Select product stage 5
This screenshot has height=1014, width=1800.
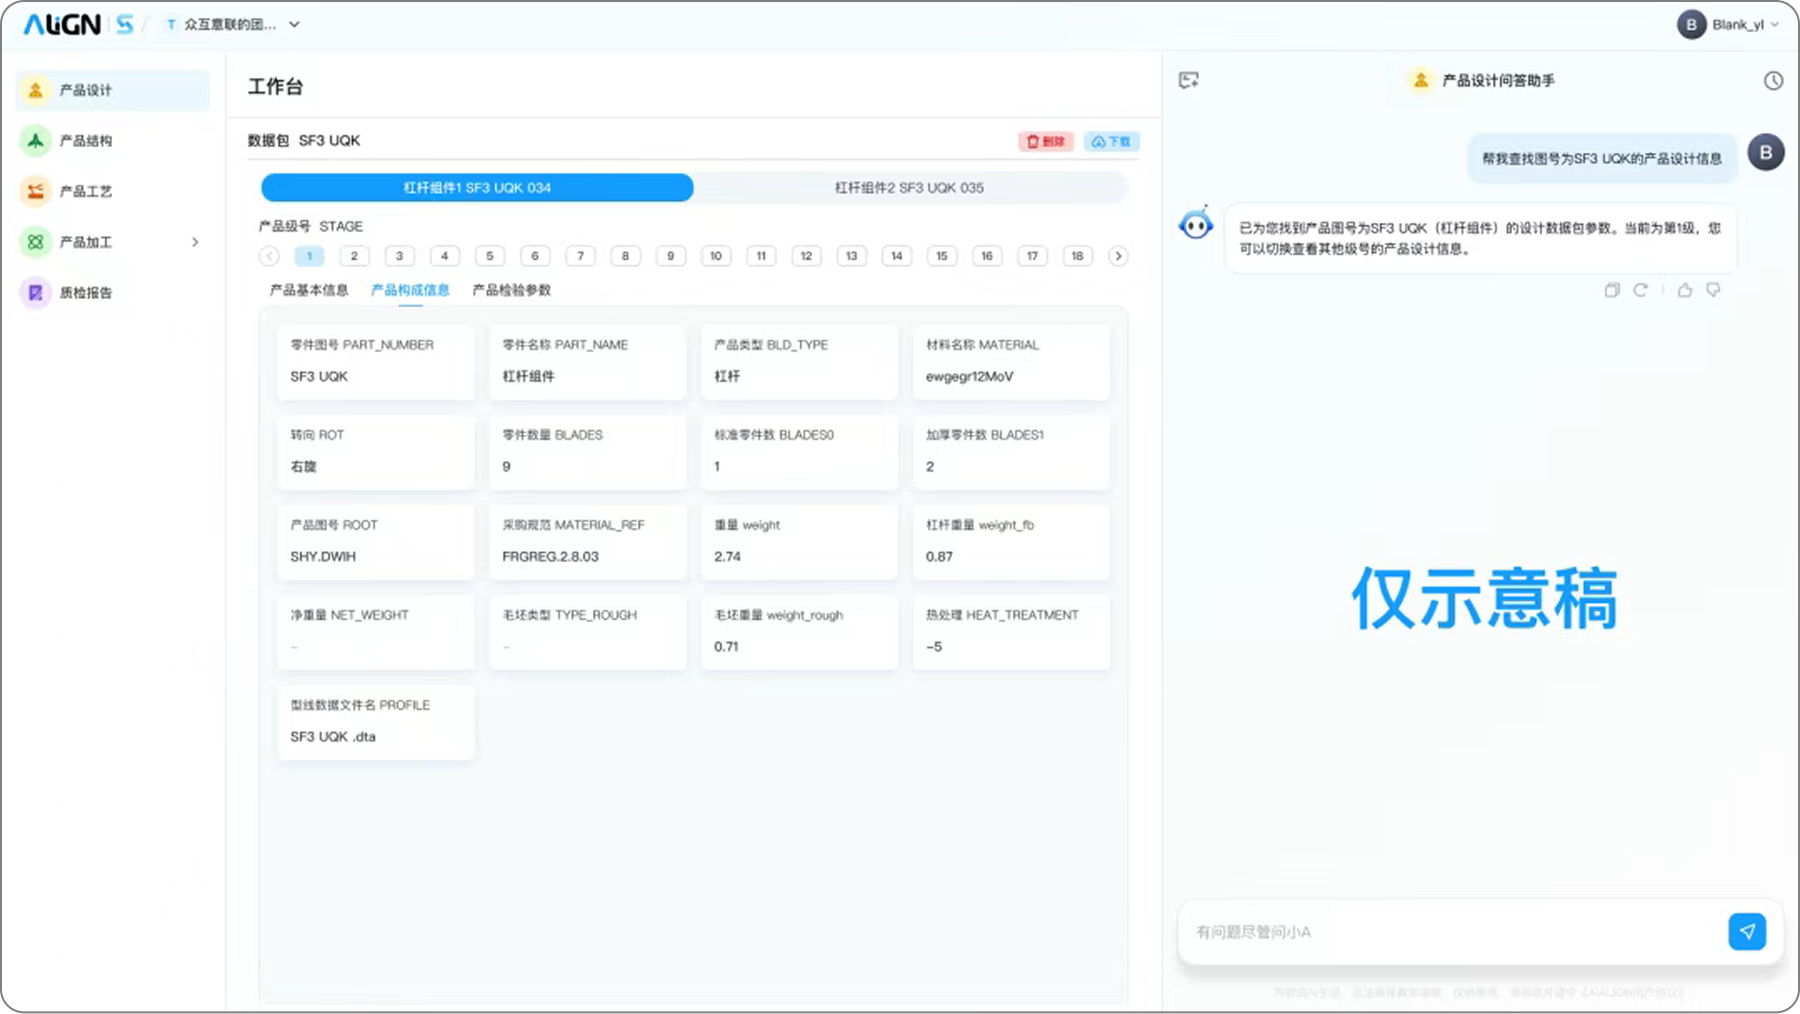pyautogui.click(x=490, y=256)
